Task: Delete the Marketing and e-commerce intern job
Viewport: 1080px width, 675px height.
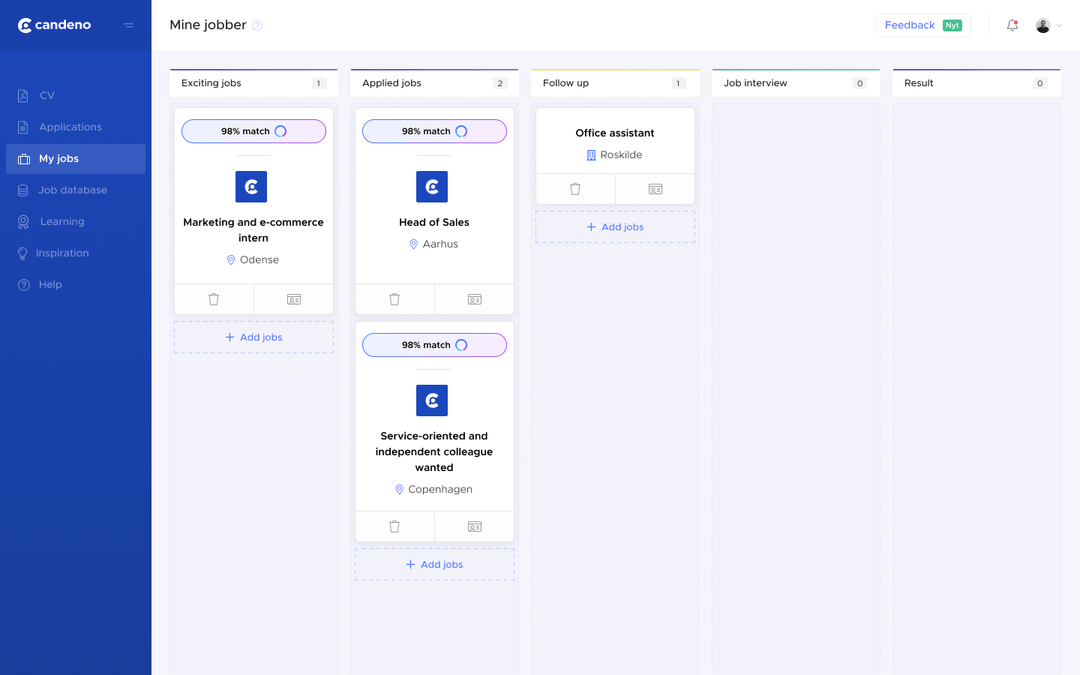Action: tap(214, 298)
